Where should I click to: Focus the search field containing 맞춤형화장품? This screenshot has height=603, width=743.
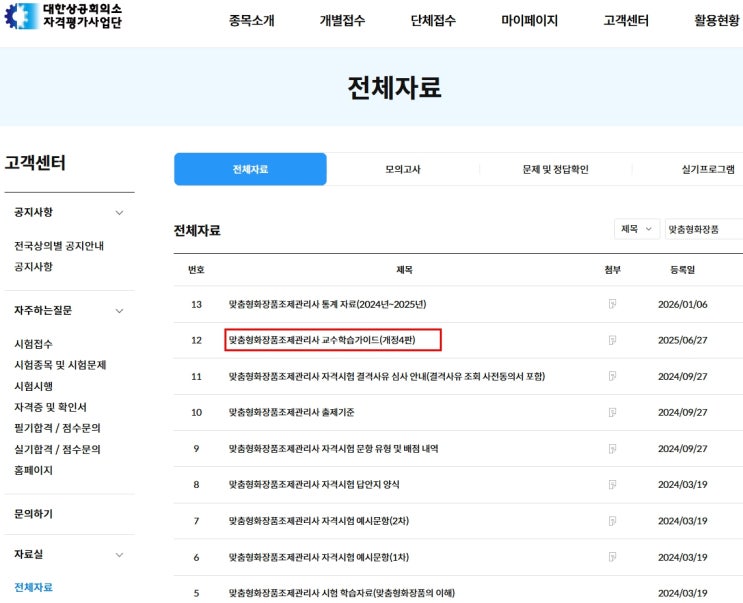point(704,229)
